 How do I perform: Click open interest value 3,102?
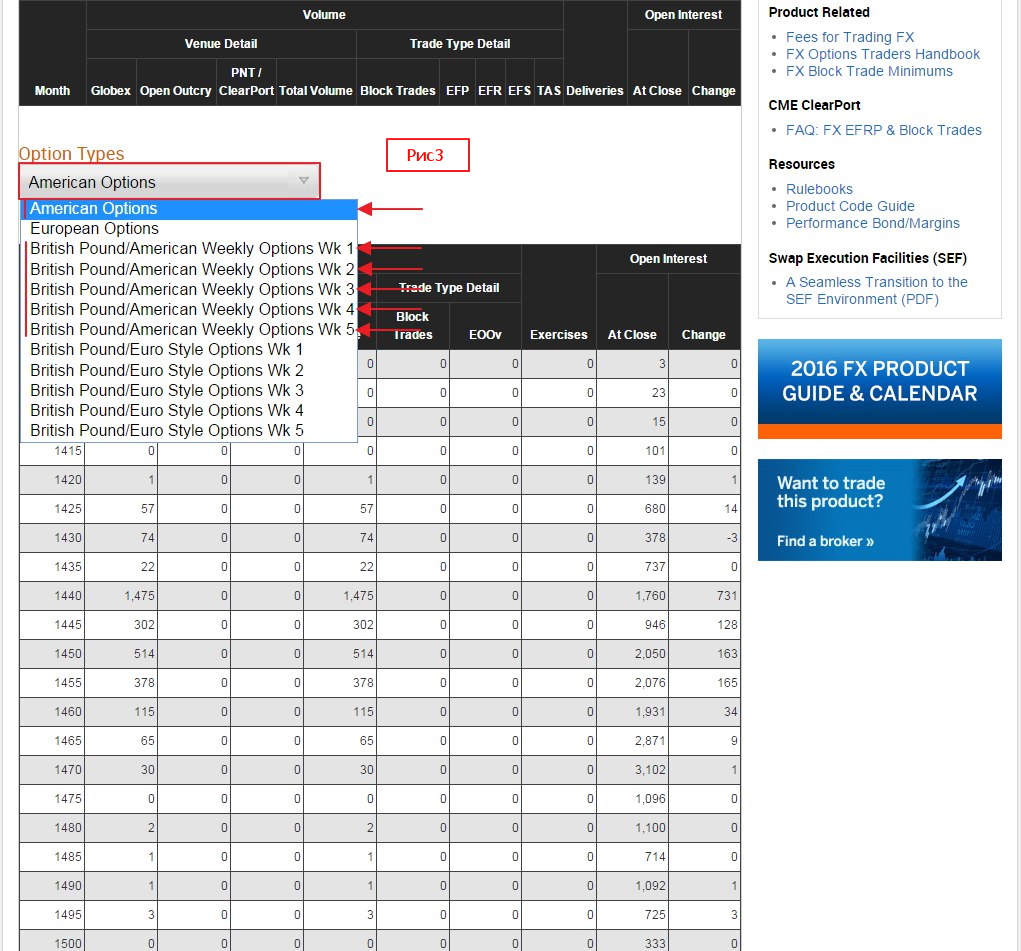coord(650,770)
